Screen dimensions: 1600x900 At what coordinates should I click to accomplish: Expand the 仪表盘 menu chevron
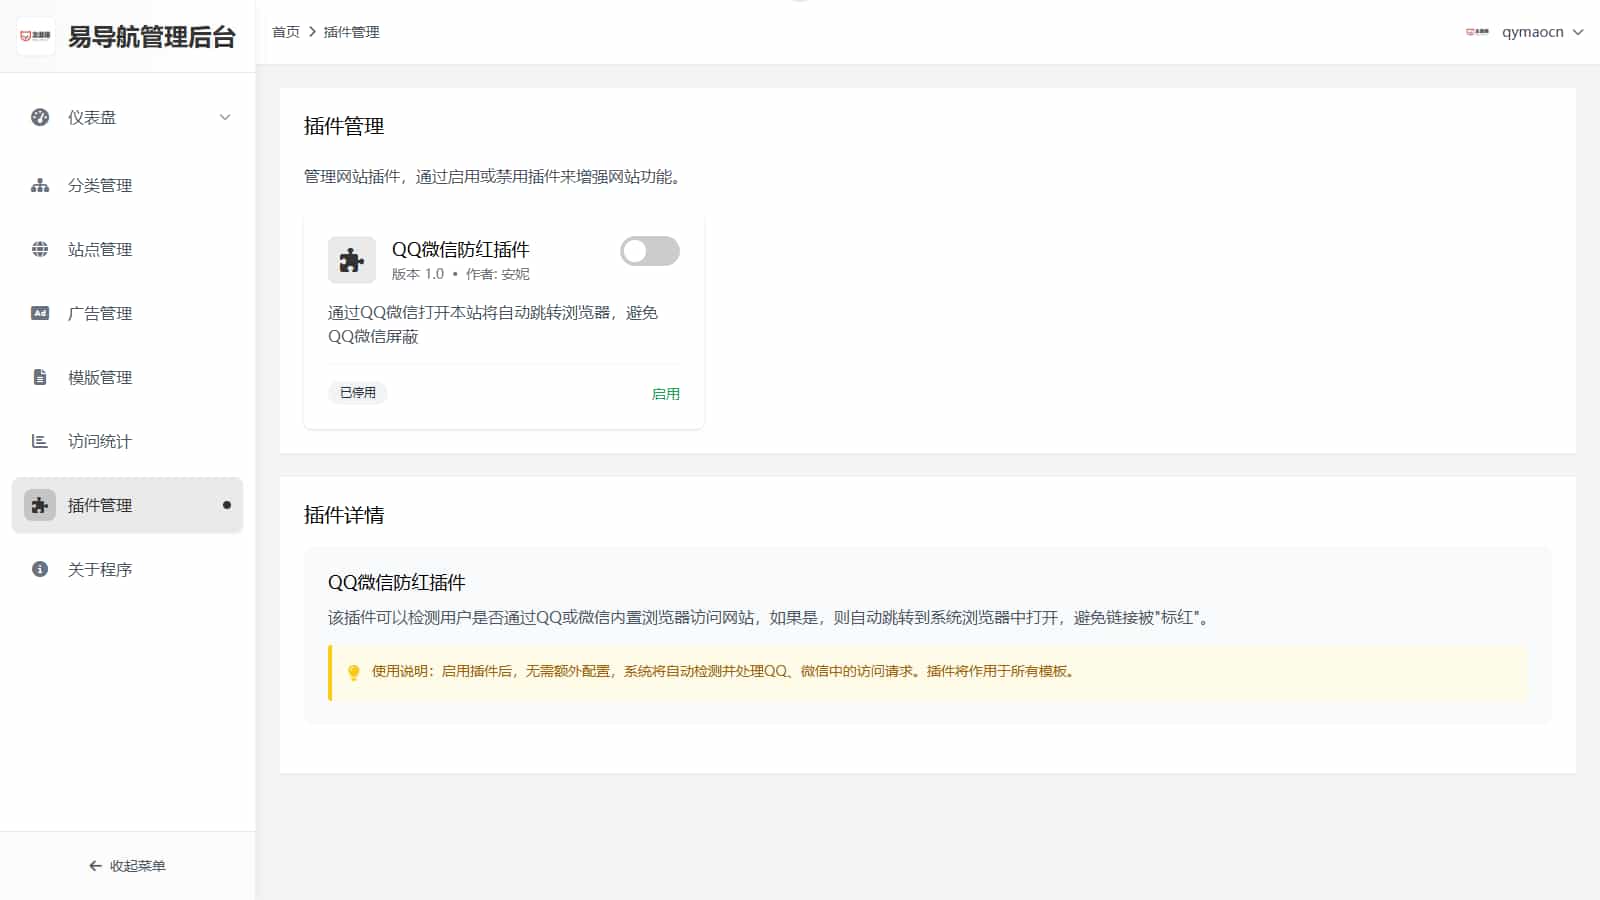click(x=225, y=117)
